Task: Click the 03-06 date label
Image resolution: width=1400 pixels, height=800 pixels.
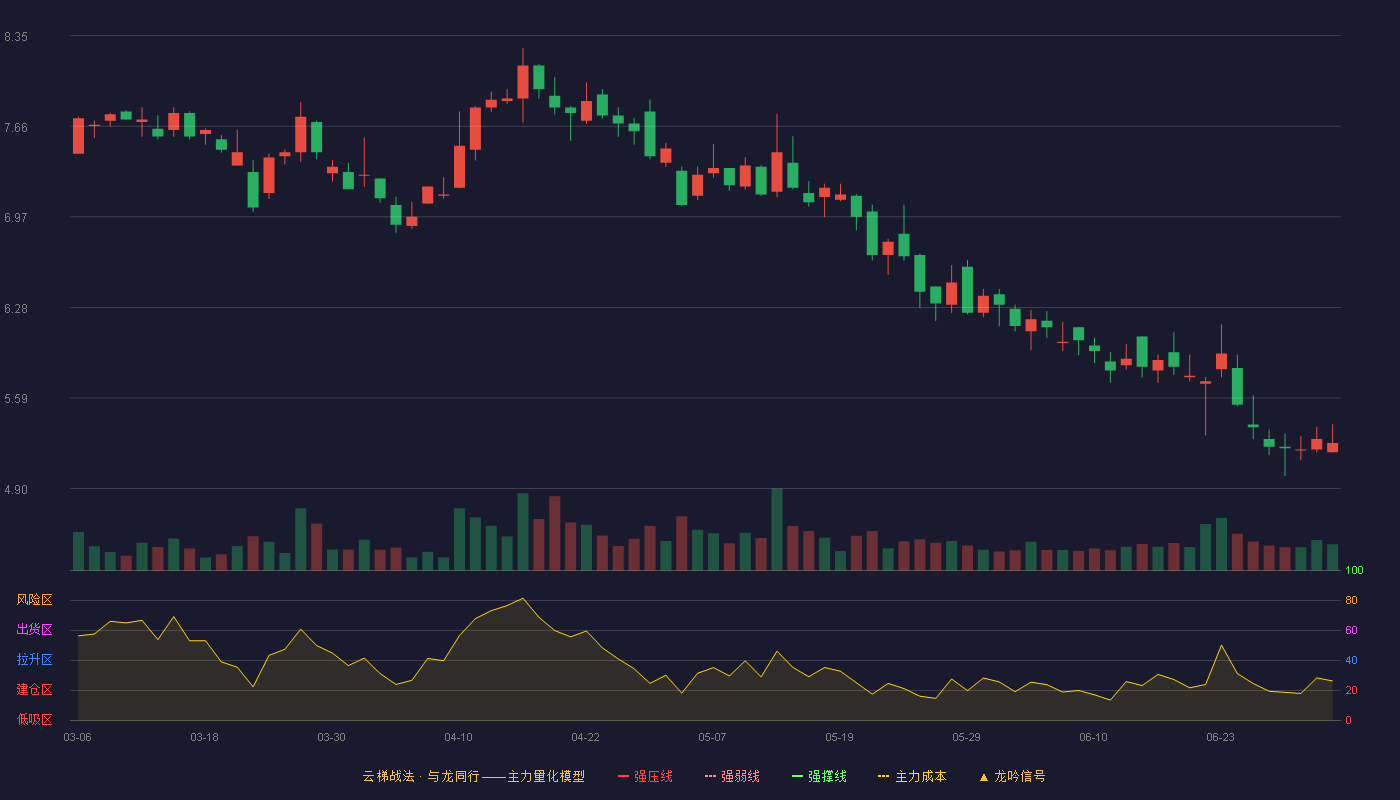Action: pyautogui.click(x=78, y=737)
